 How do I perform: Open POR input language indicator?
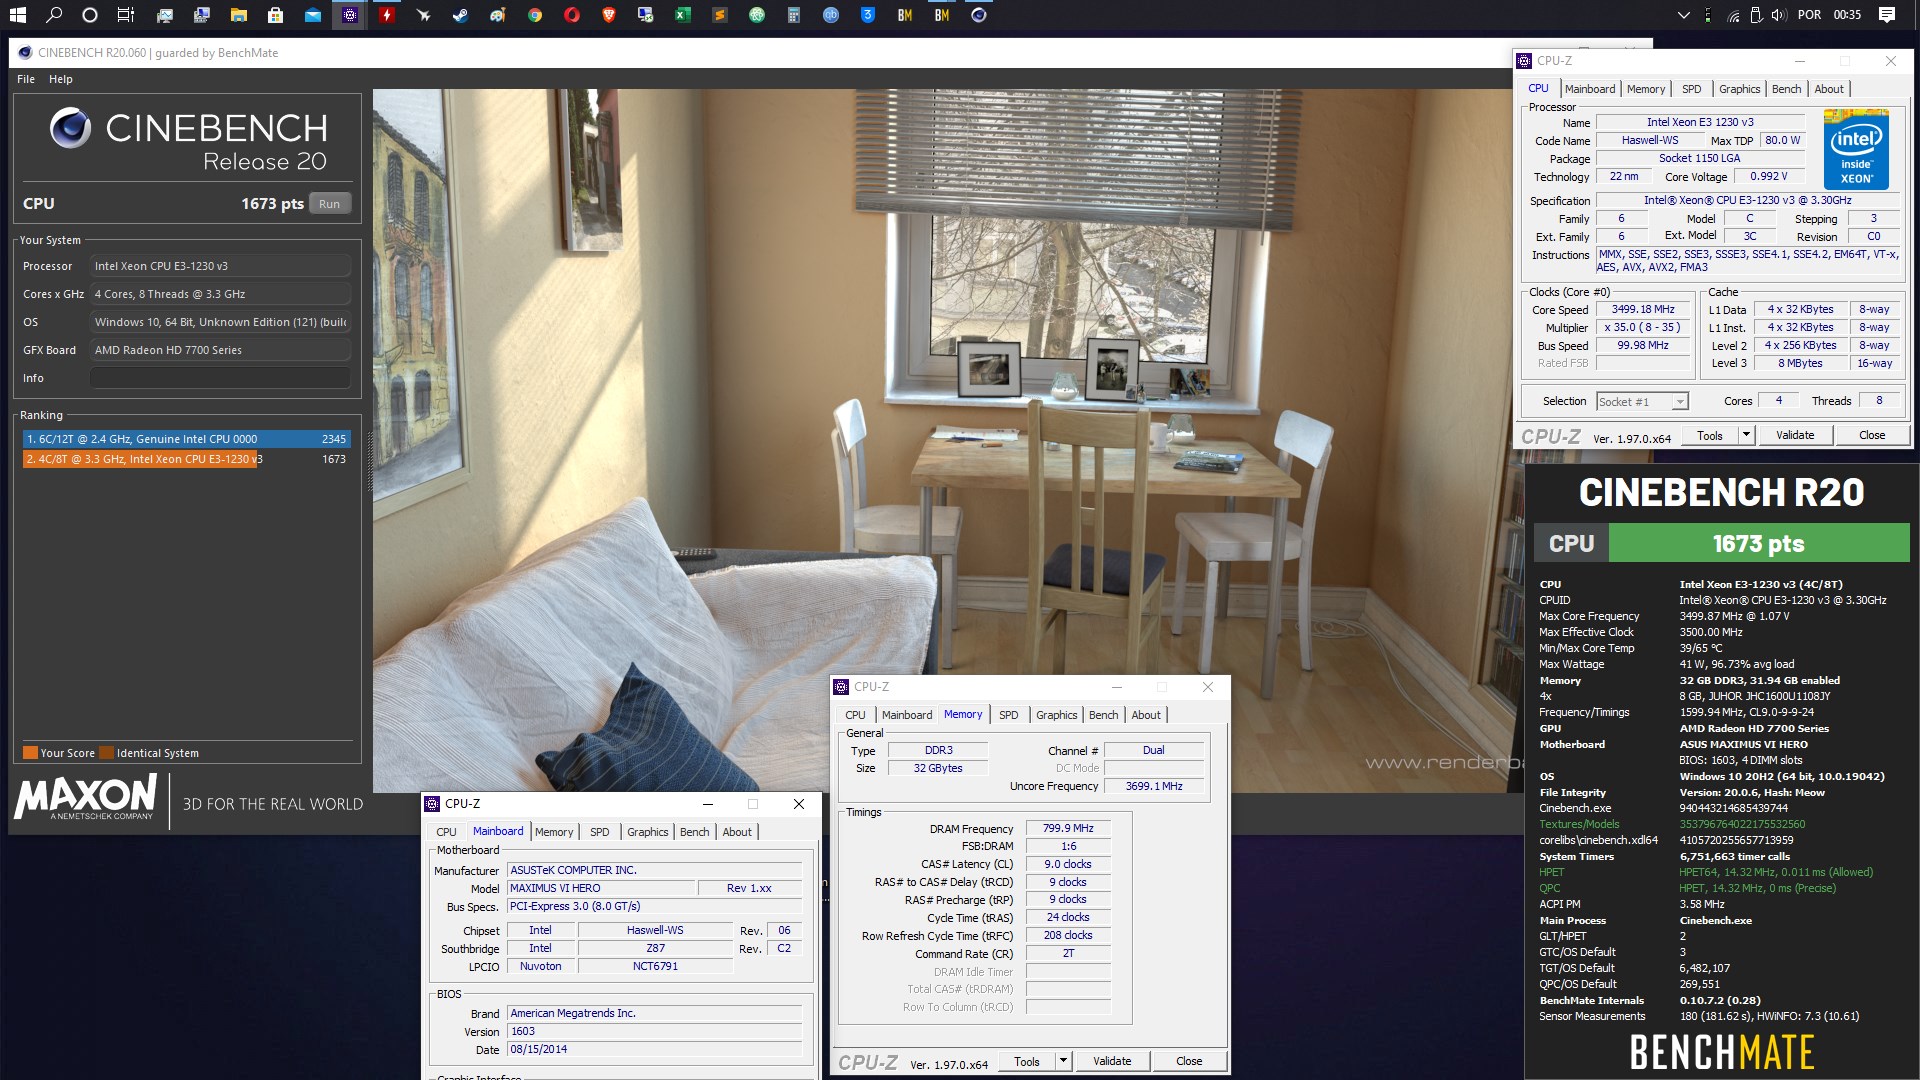coord(1809,15)
